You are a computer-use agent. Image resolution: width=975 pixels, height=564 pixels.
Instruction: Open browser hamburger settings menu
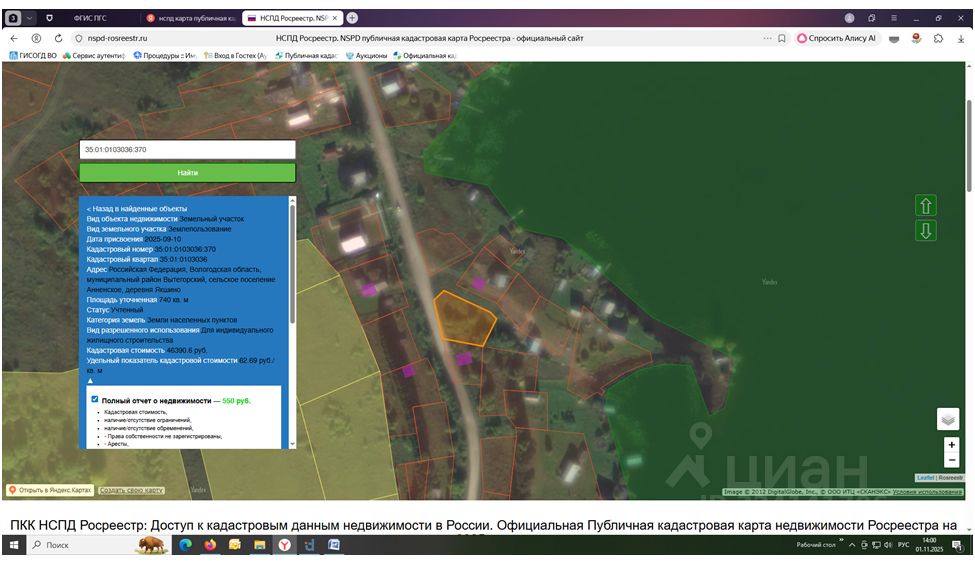[x=894, y=18]
